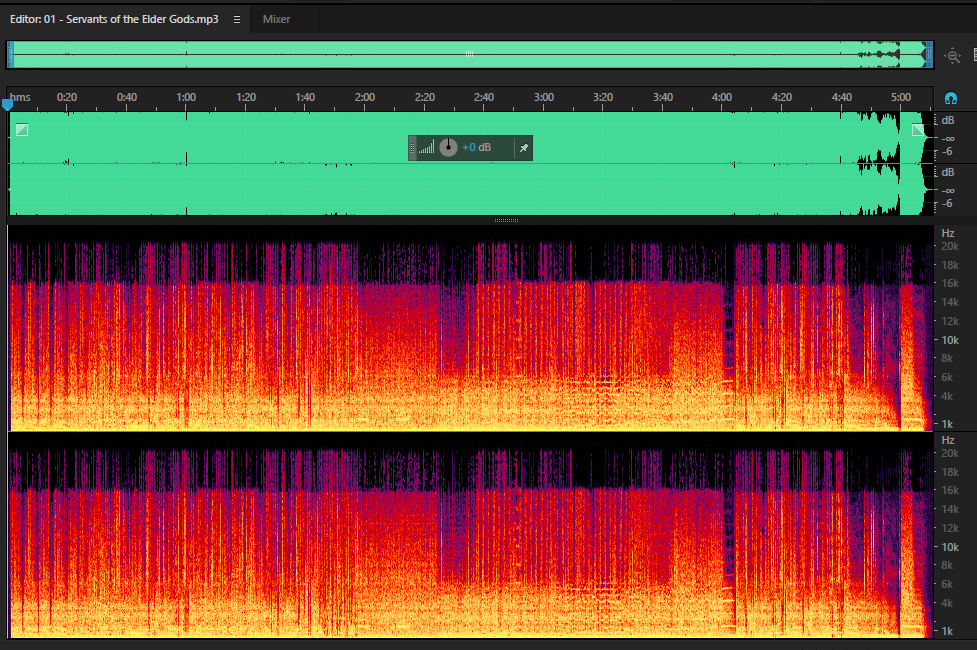Click the hms time format label
Screen dimensions: 977x650
pos(20,97)
